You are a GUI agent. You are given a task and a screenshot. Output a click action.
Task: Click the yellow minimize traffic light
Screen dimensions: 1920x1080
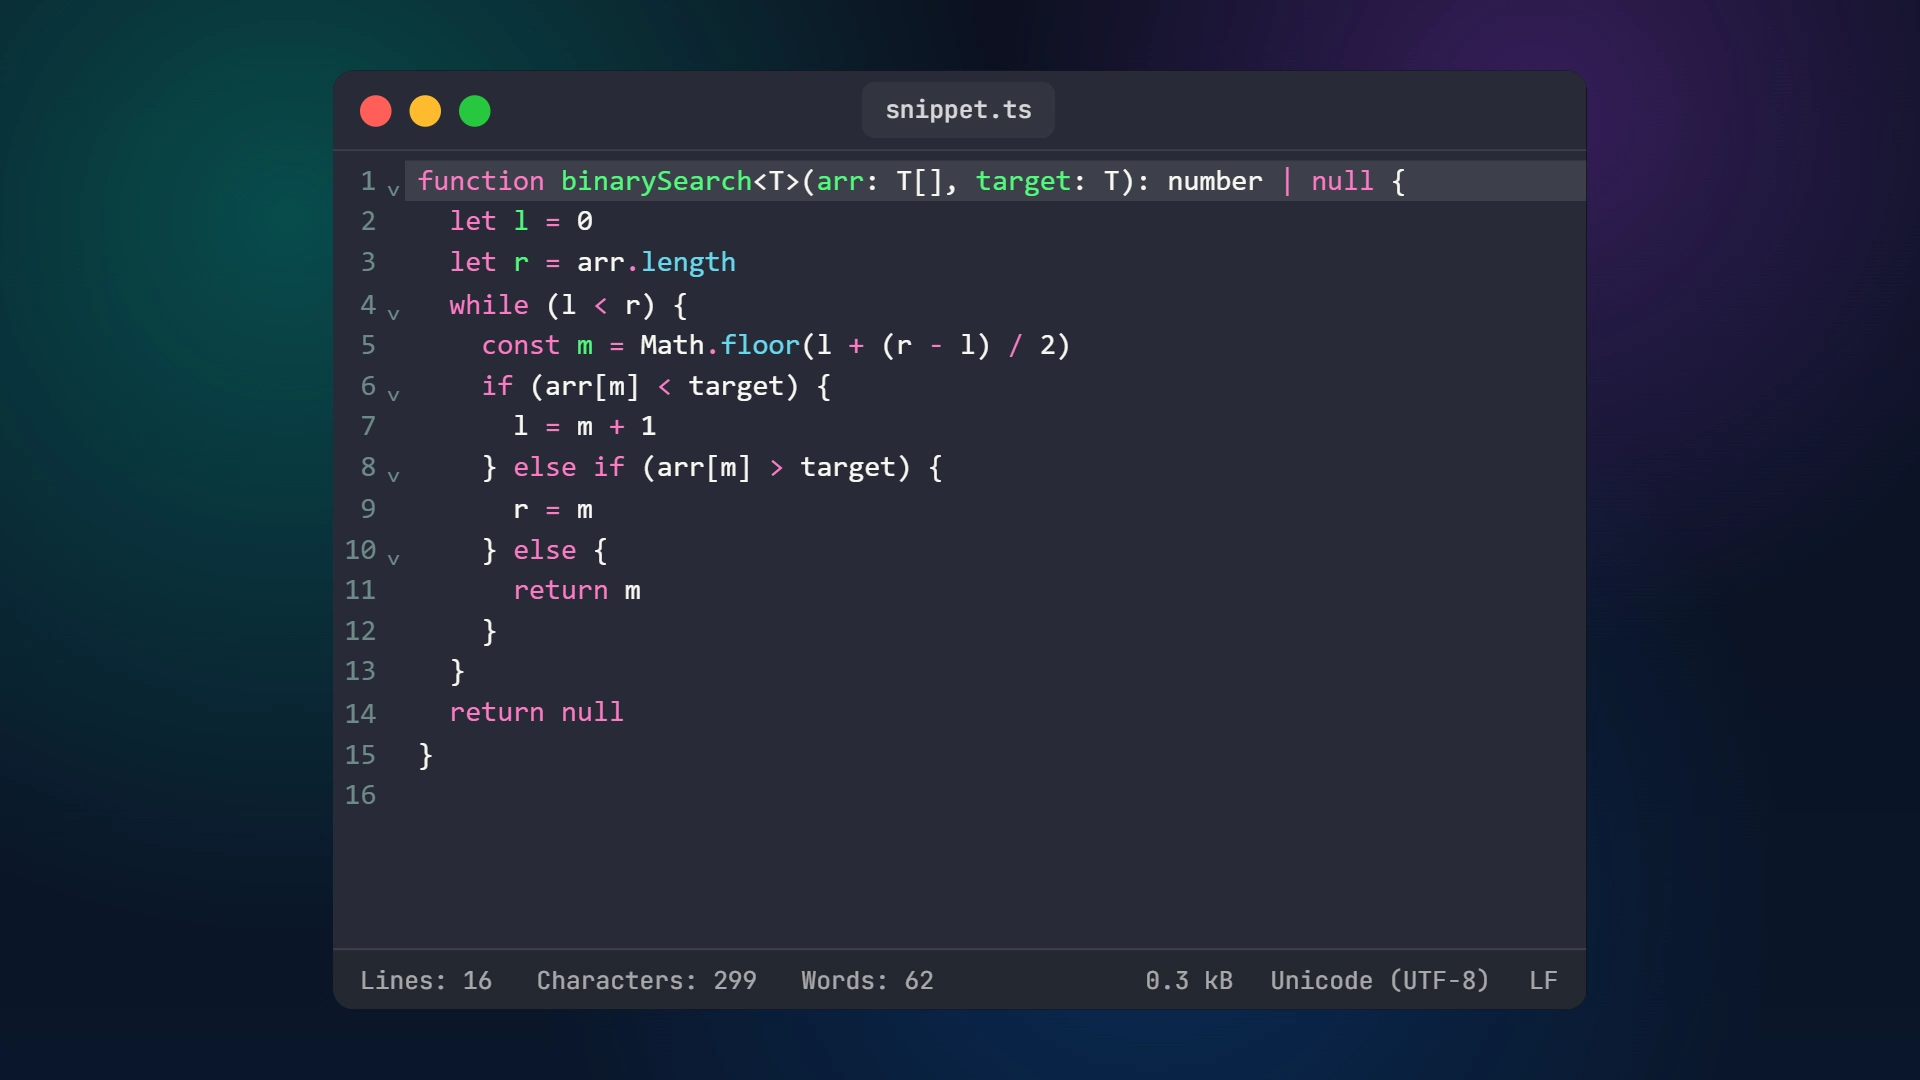pos(425,111)
